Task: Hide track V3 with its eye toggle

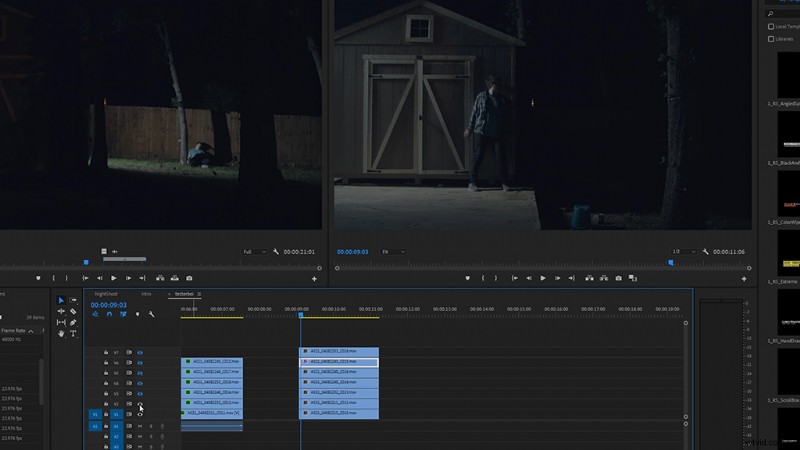Action: pyautogui.click(x=140, y=393)
